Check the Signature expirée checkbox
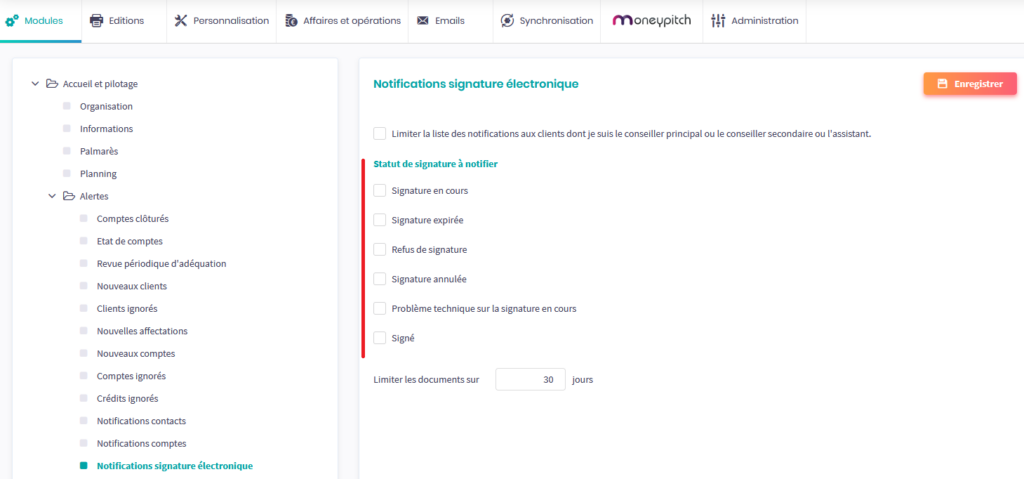Screen dimensions: 1024x479 tap(379, 220)
